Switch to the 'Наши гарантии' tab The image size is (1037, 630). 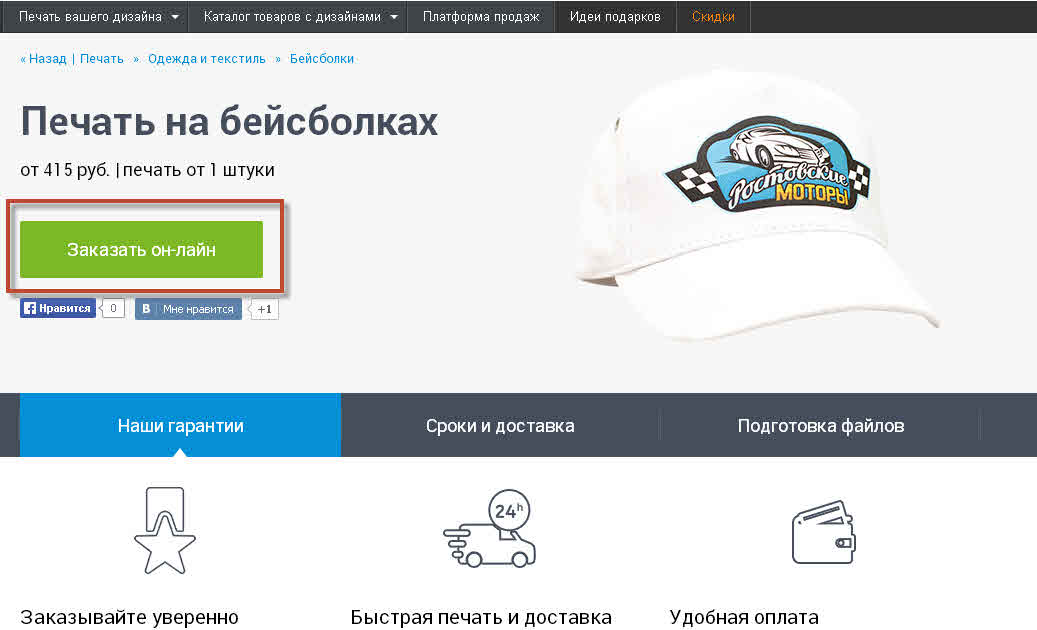click(x=181, y=425)
